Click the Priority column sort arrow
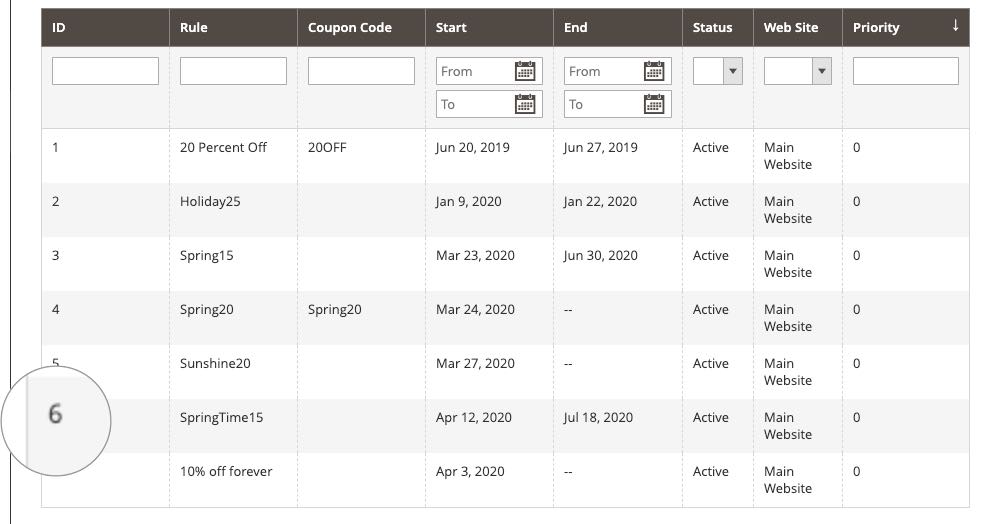The width and height of the screenshot is (984, 524). tap(955, 26)
